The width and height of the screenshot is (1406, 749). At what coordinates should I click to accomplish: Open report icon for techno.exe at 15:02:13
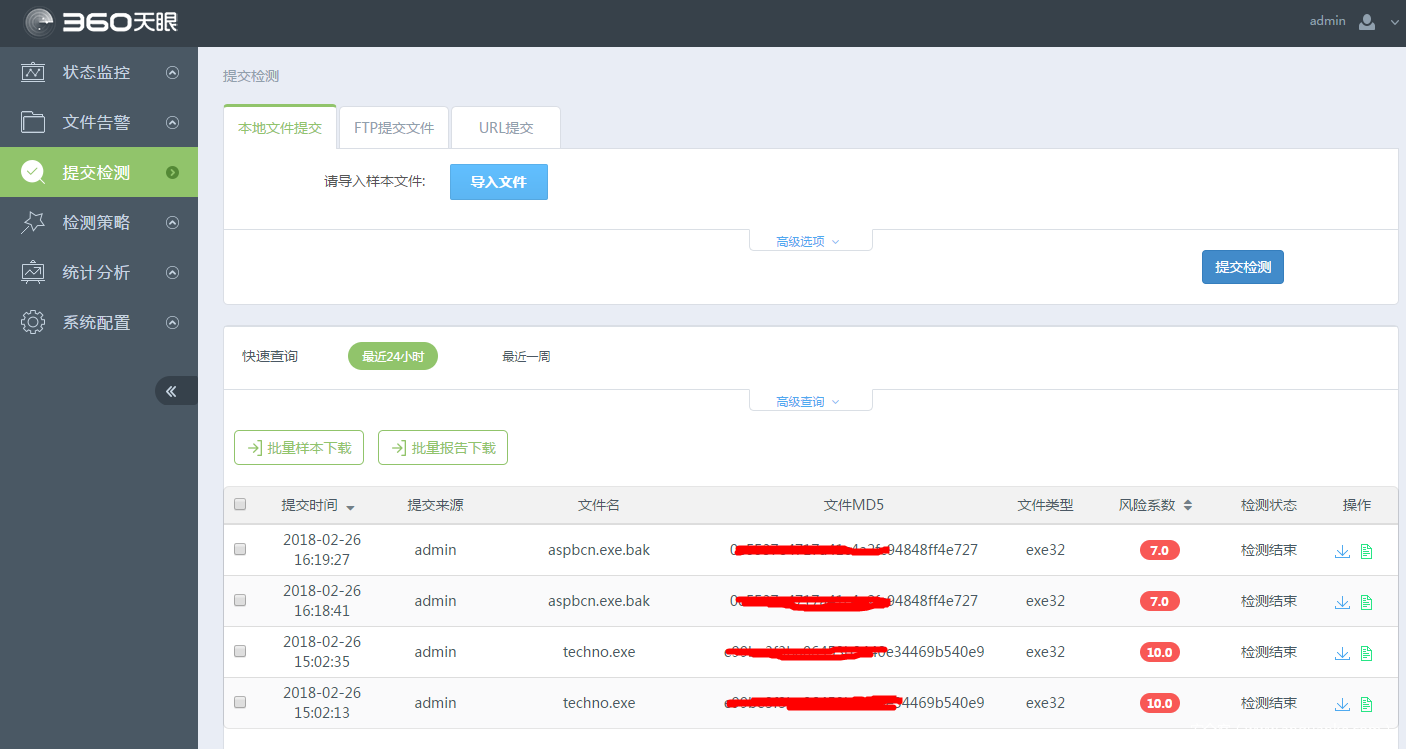coord(1367,704)
